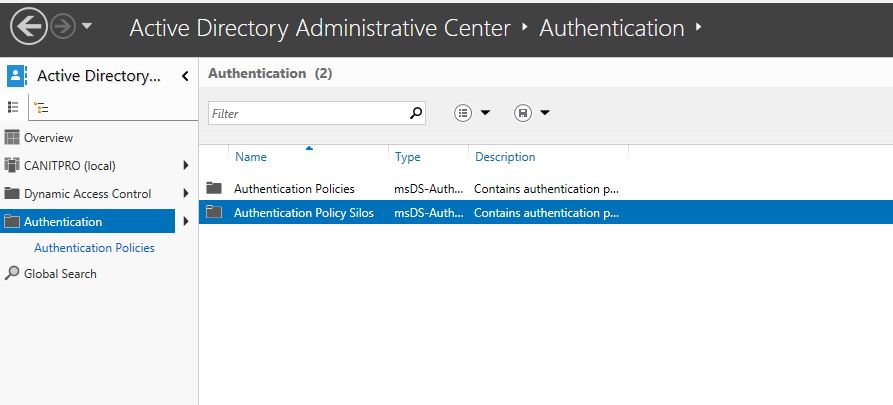893x405 pixels.
Task: Switch to list view tab
Action: click(13, 107)
